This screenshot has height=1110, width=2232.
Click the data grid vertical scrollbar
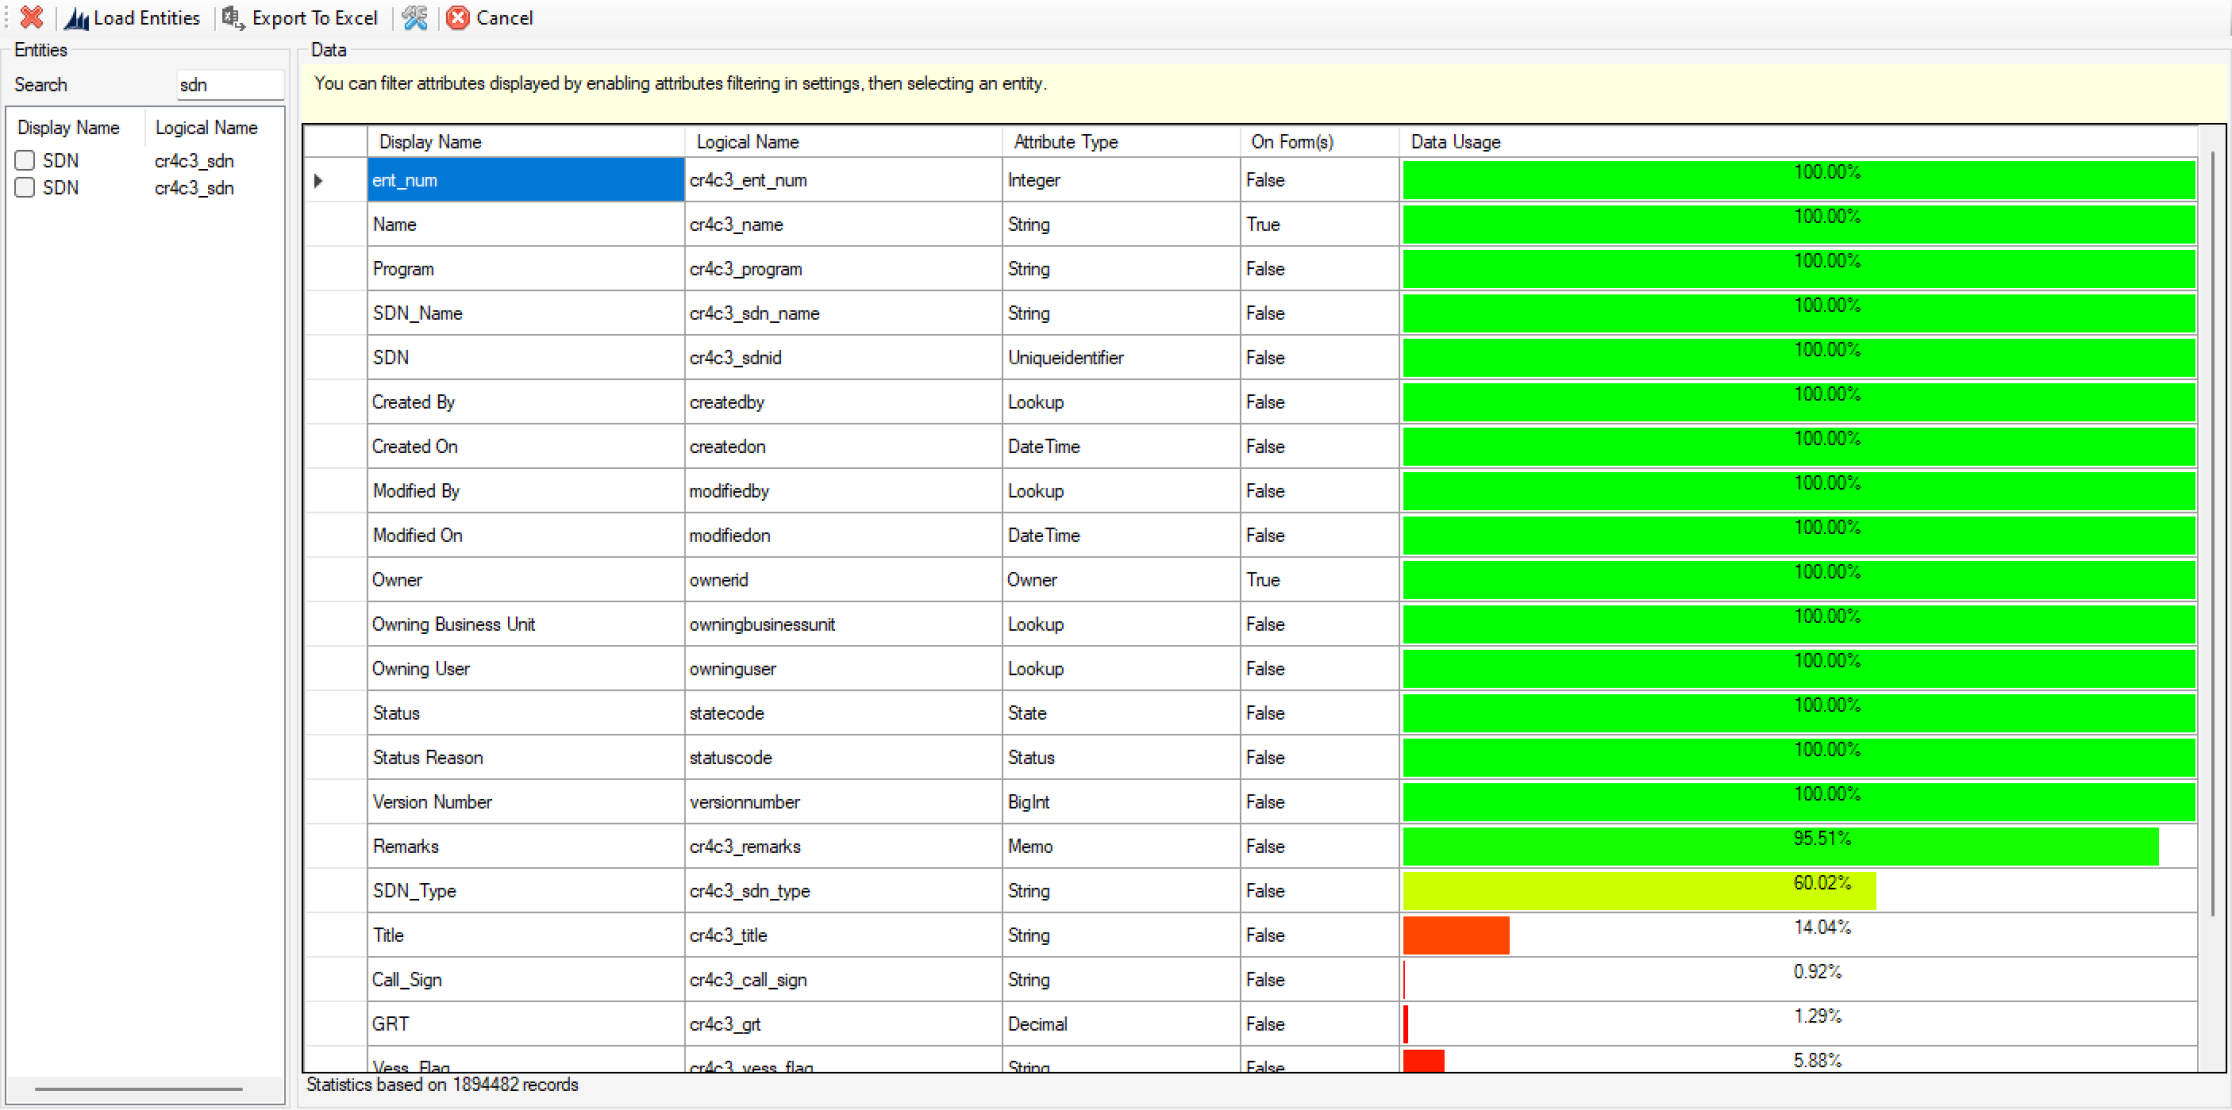pyautogui.click(x=2212, y=530)
